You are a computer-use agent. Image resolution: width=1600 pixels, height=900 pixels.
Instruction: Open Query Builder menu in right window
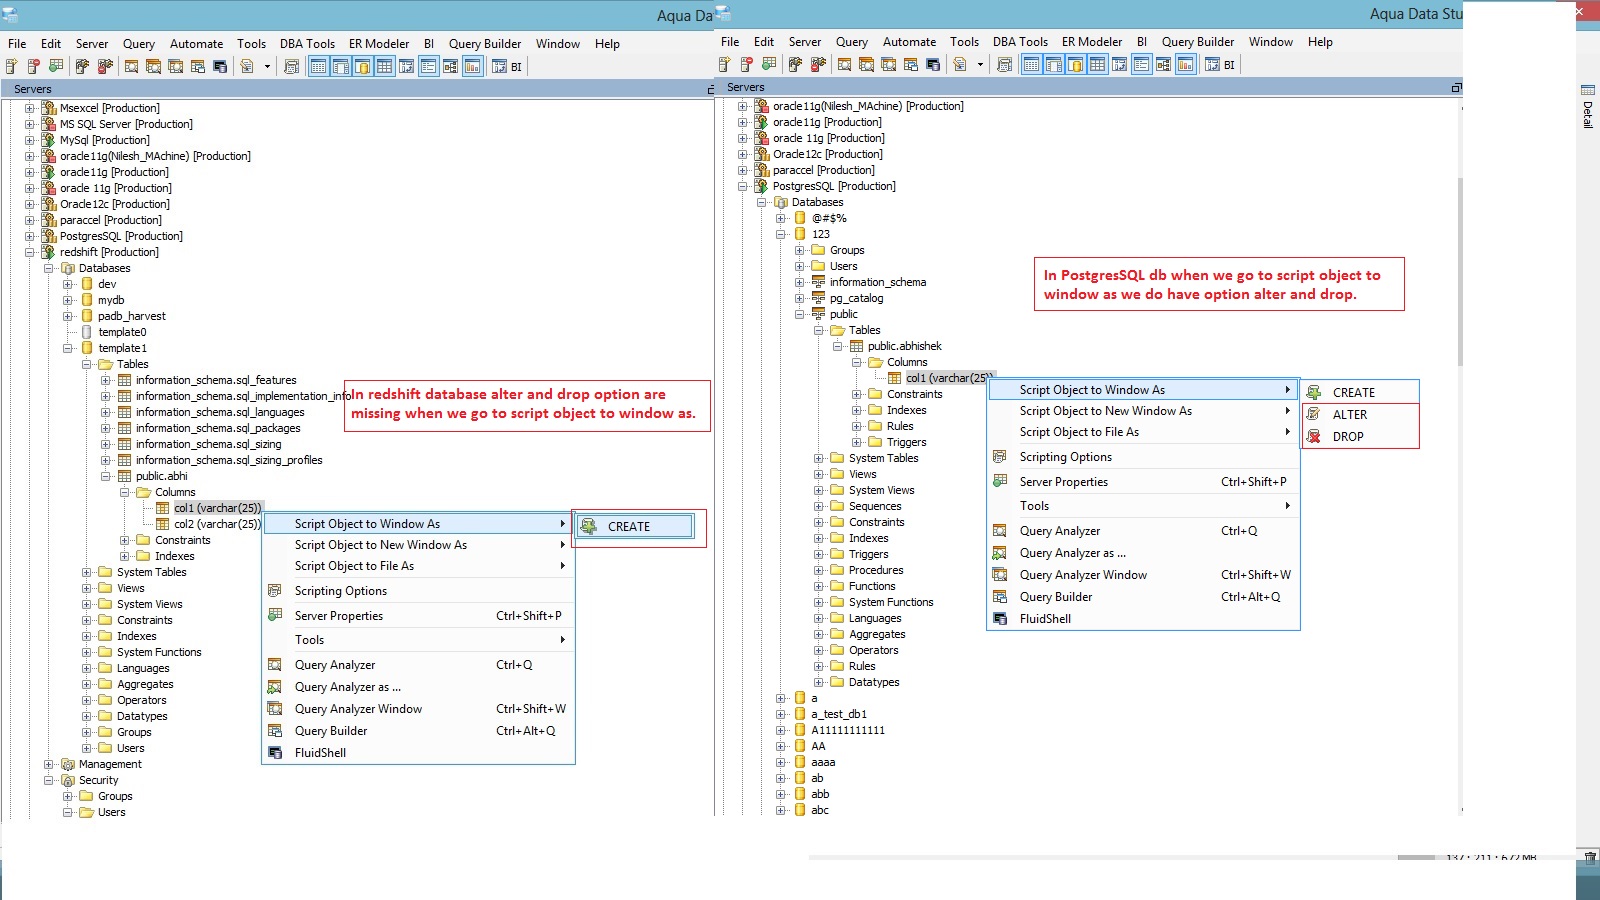(x=1198, y=42)
